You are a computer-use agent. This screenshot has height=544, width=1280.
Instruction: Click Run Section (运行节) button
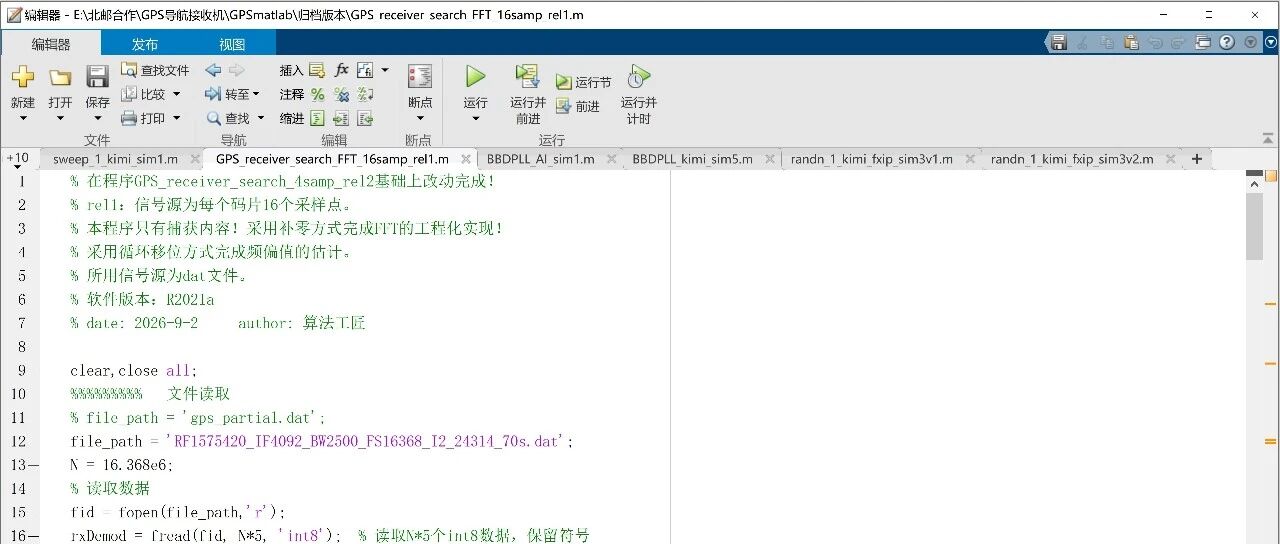coord(583,82)
